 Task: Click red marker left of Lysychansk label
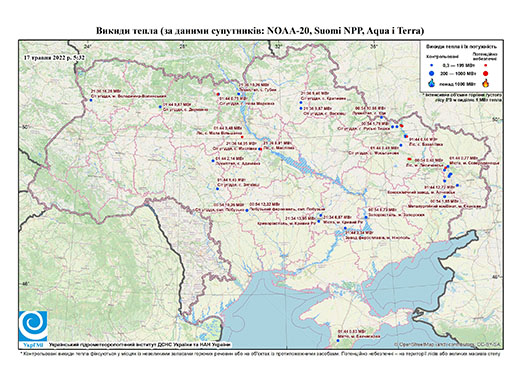[x=409, y=160]
